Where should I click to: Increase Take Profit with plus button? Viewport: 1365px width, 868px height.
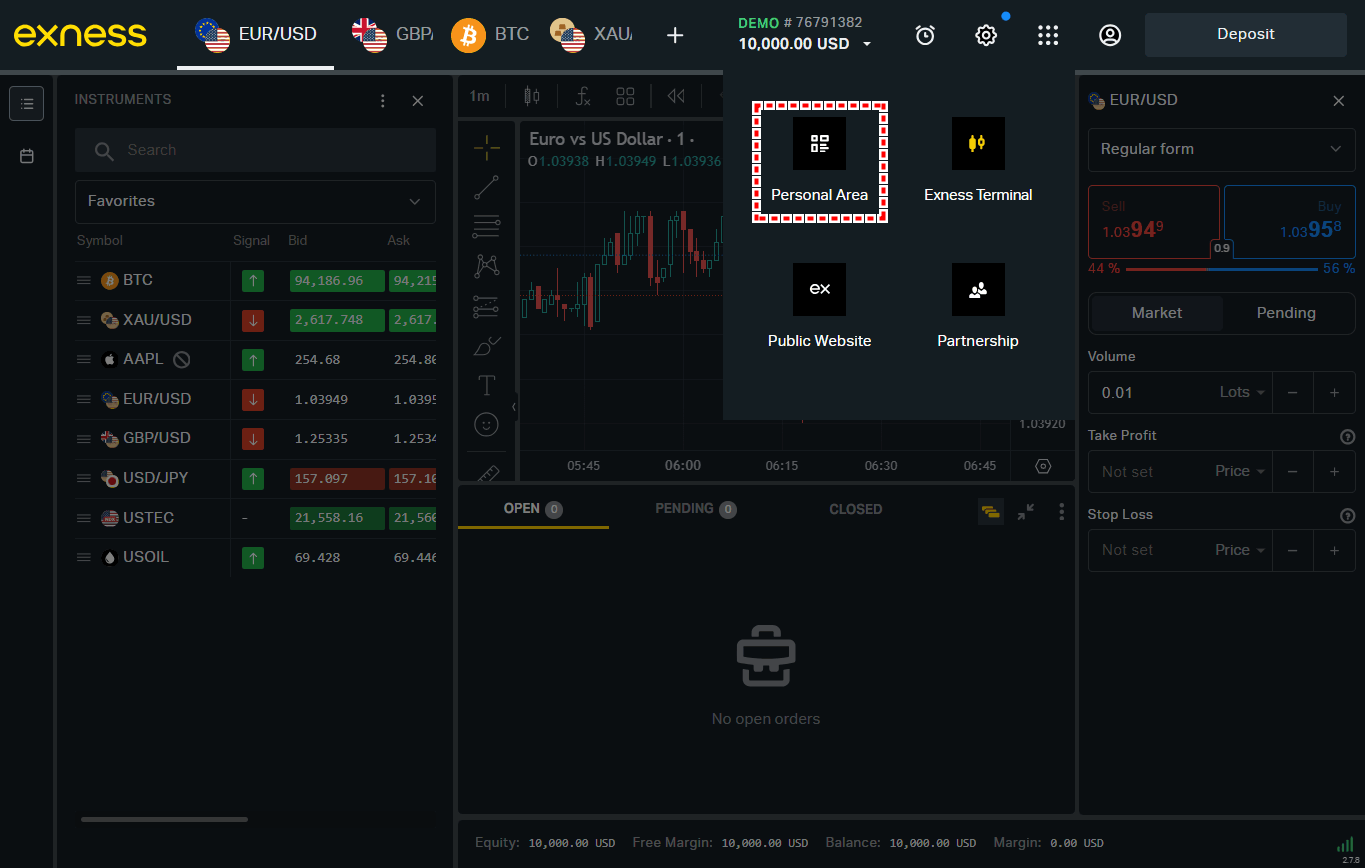(x=1334, y=471)
